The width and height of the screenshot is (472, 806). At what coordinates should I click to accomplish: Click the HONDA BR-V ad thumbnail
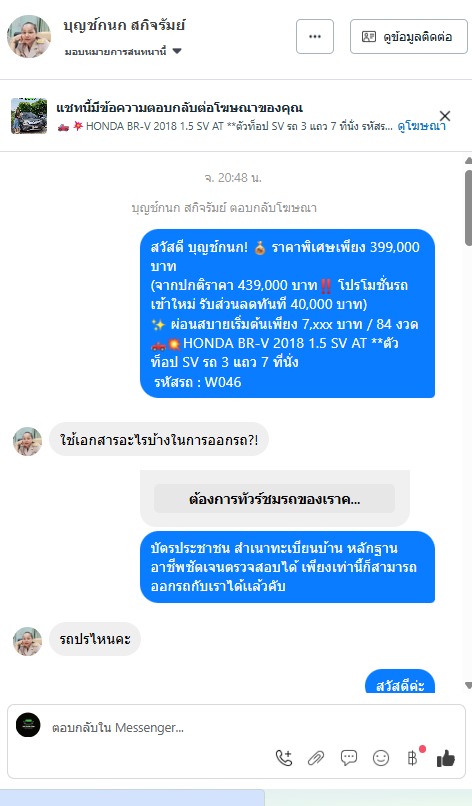point(29,116)
